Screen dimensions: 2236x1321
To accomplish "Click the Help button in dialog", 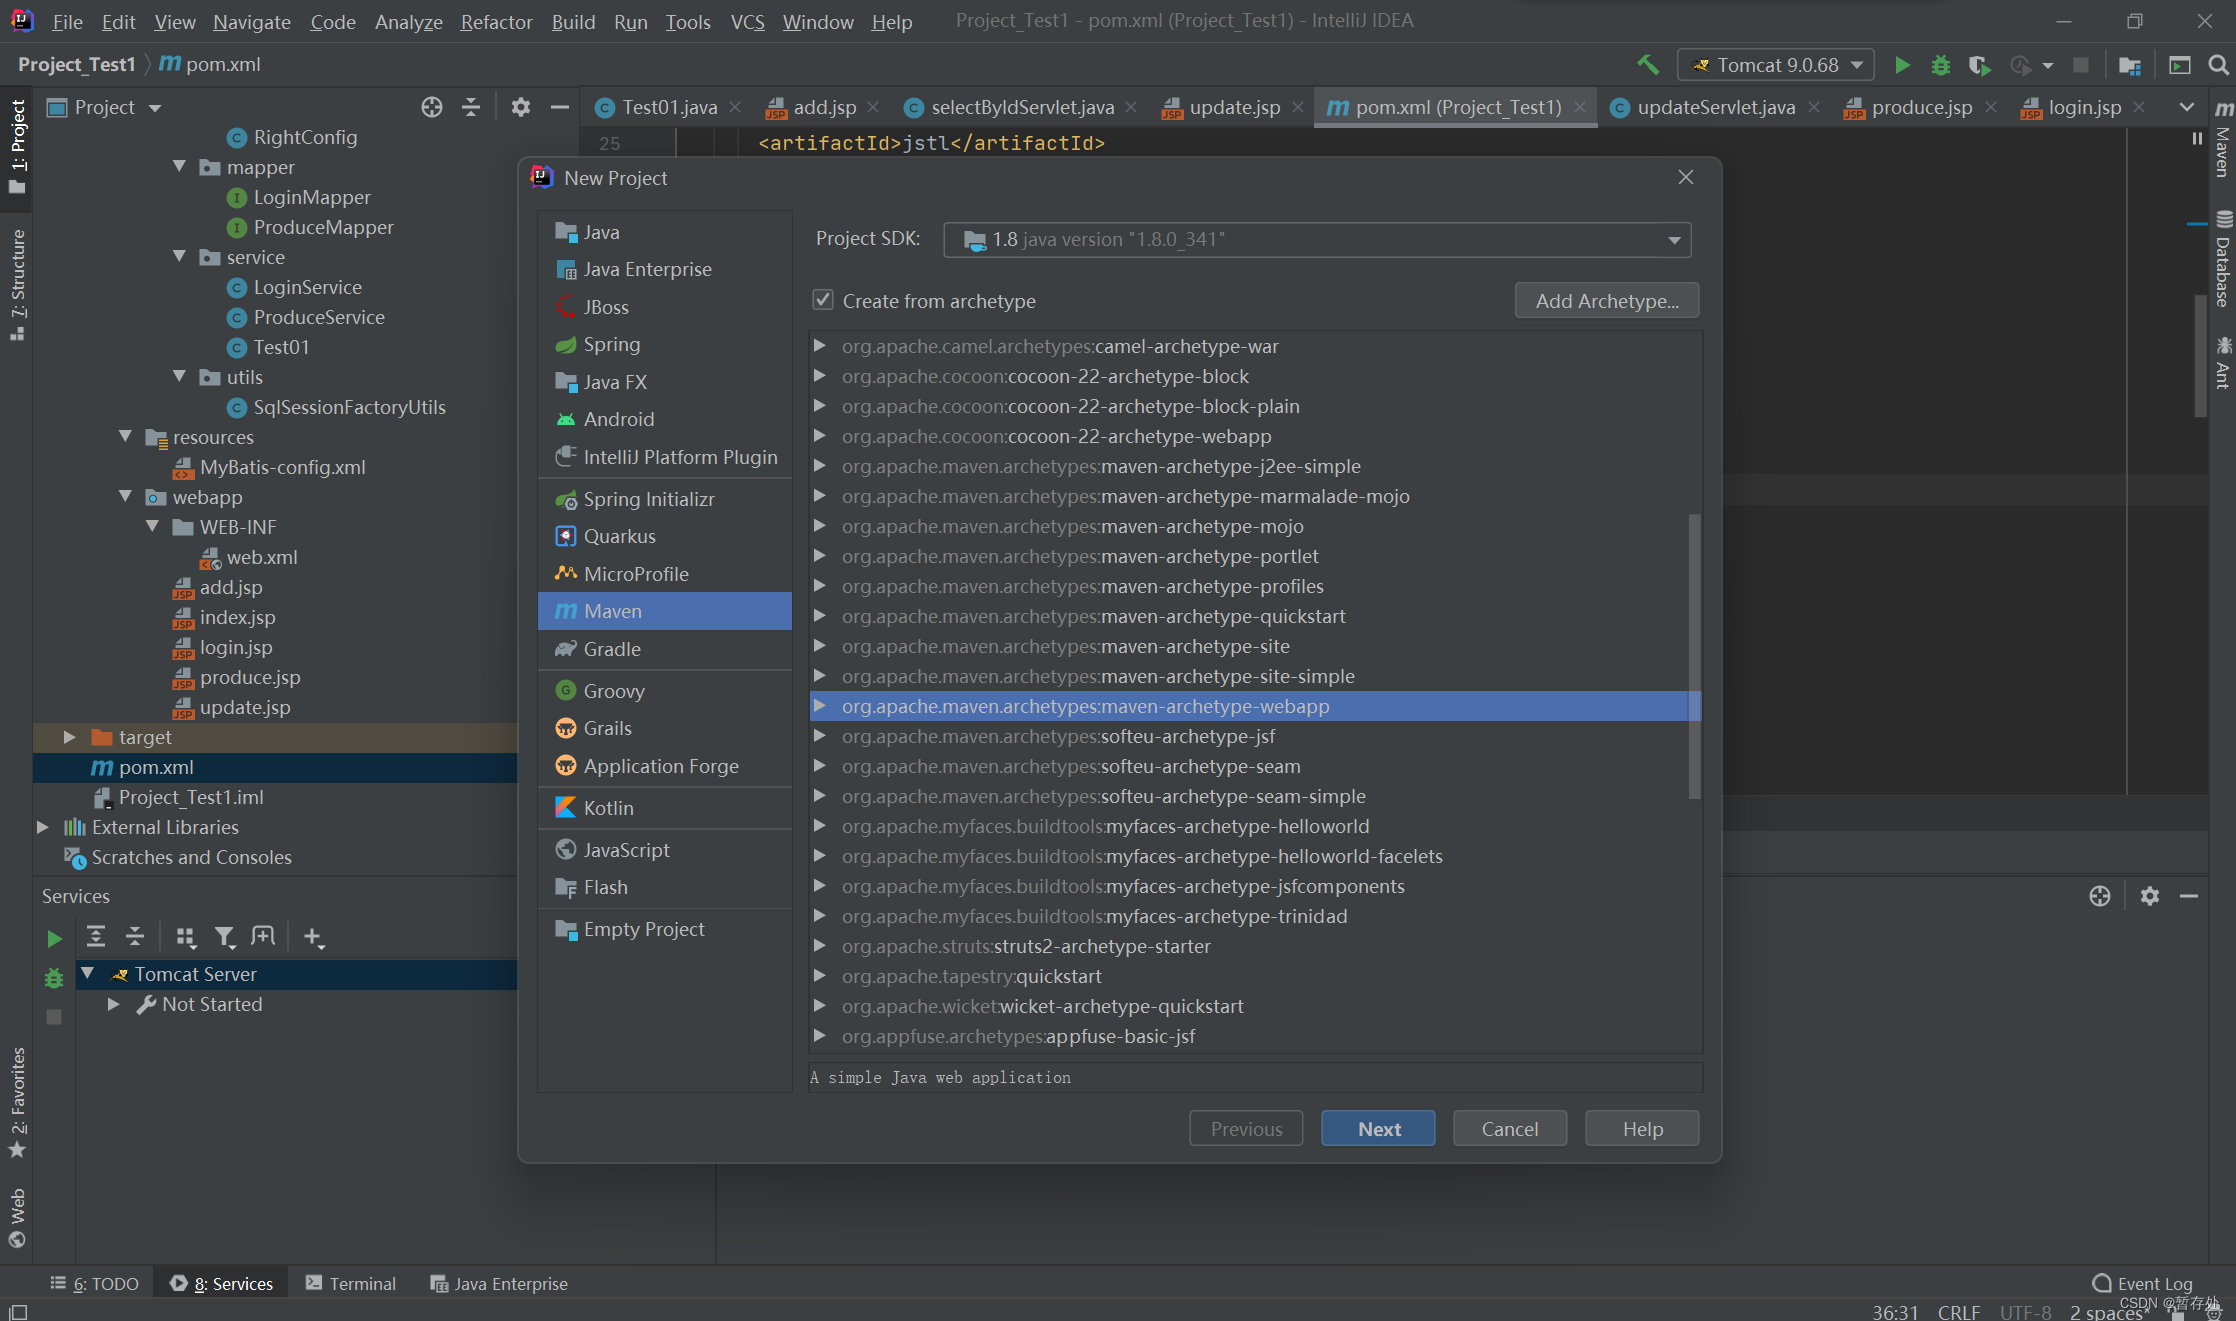I will coord(1642,1128).
